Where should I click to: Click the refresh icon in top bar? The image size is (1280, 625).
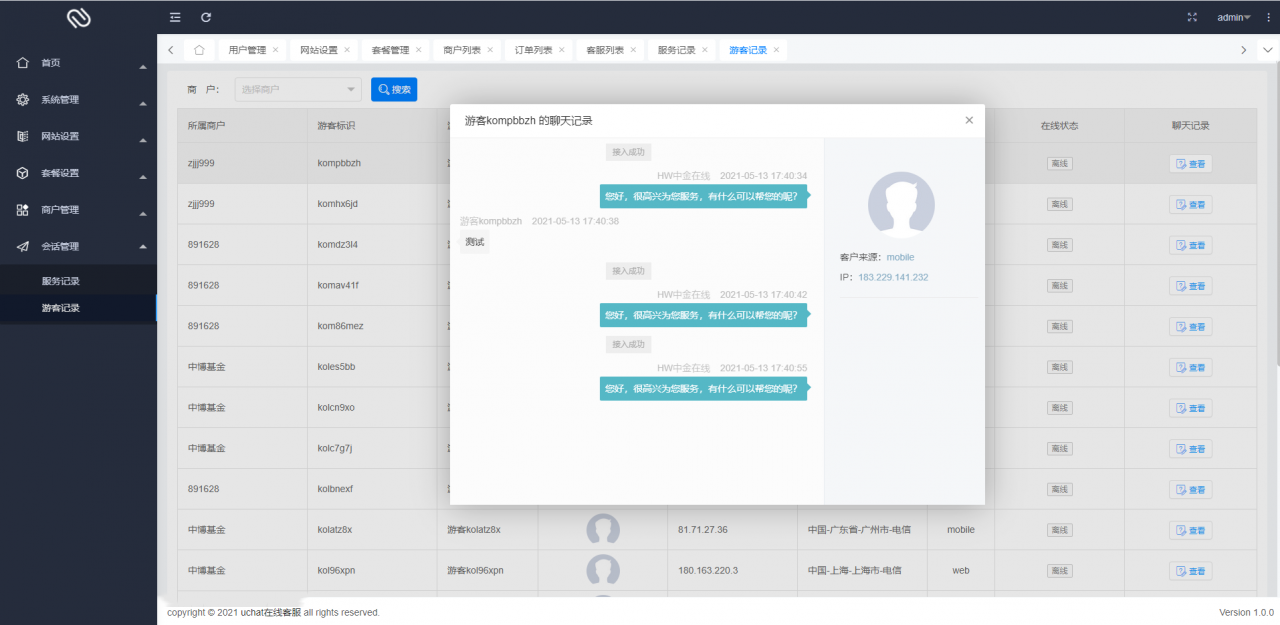[x=206, y=17]
